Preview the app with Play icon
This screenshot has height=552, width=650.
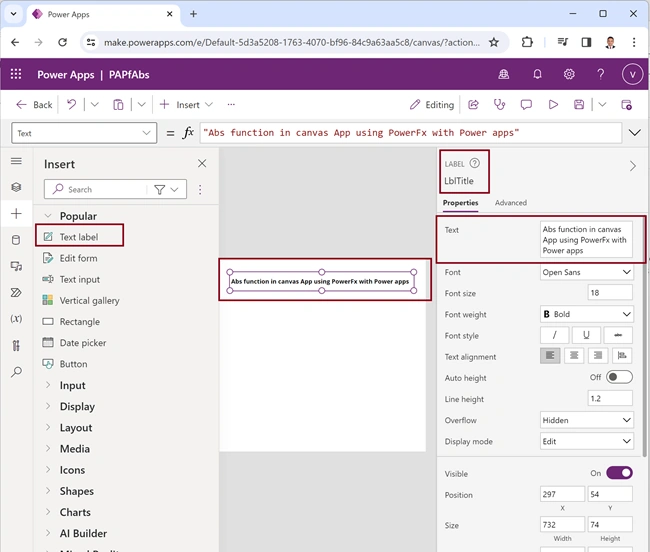point(553,104)
